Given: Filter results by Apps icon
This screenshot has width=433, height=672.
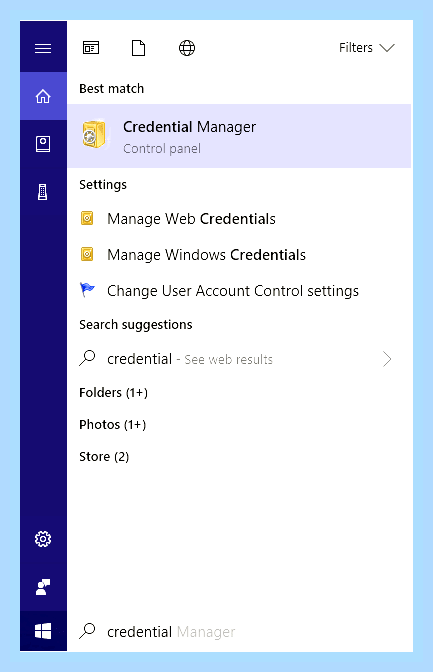Looking at the screenshot, I should (x=91, y=48).
